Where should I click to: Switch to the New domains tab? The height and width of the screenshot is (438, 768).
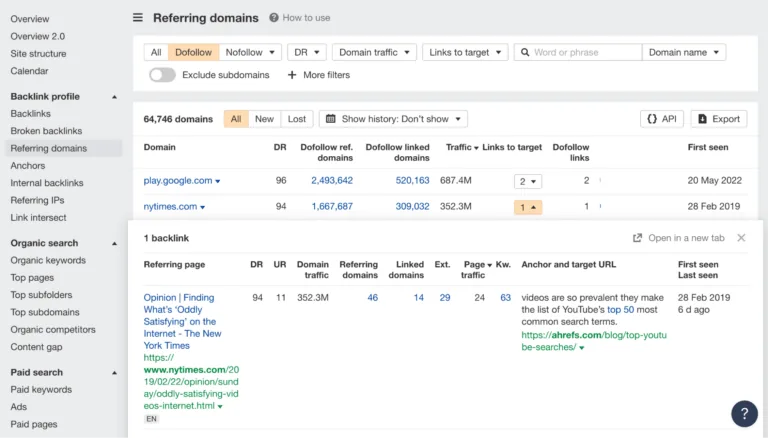[x=264, y=119]
